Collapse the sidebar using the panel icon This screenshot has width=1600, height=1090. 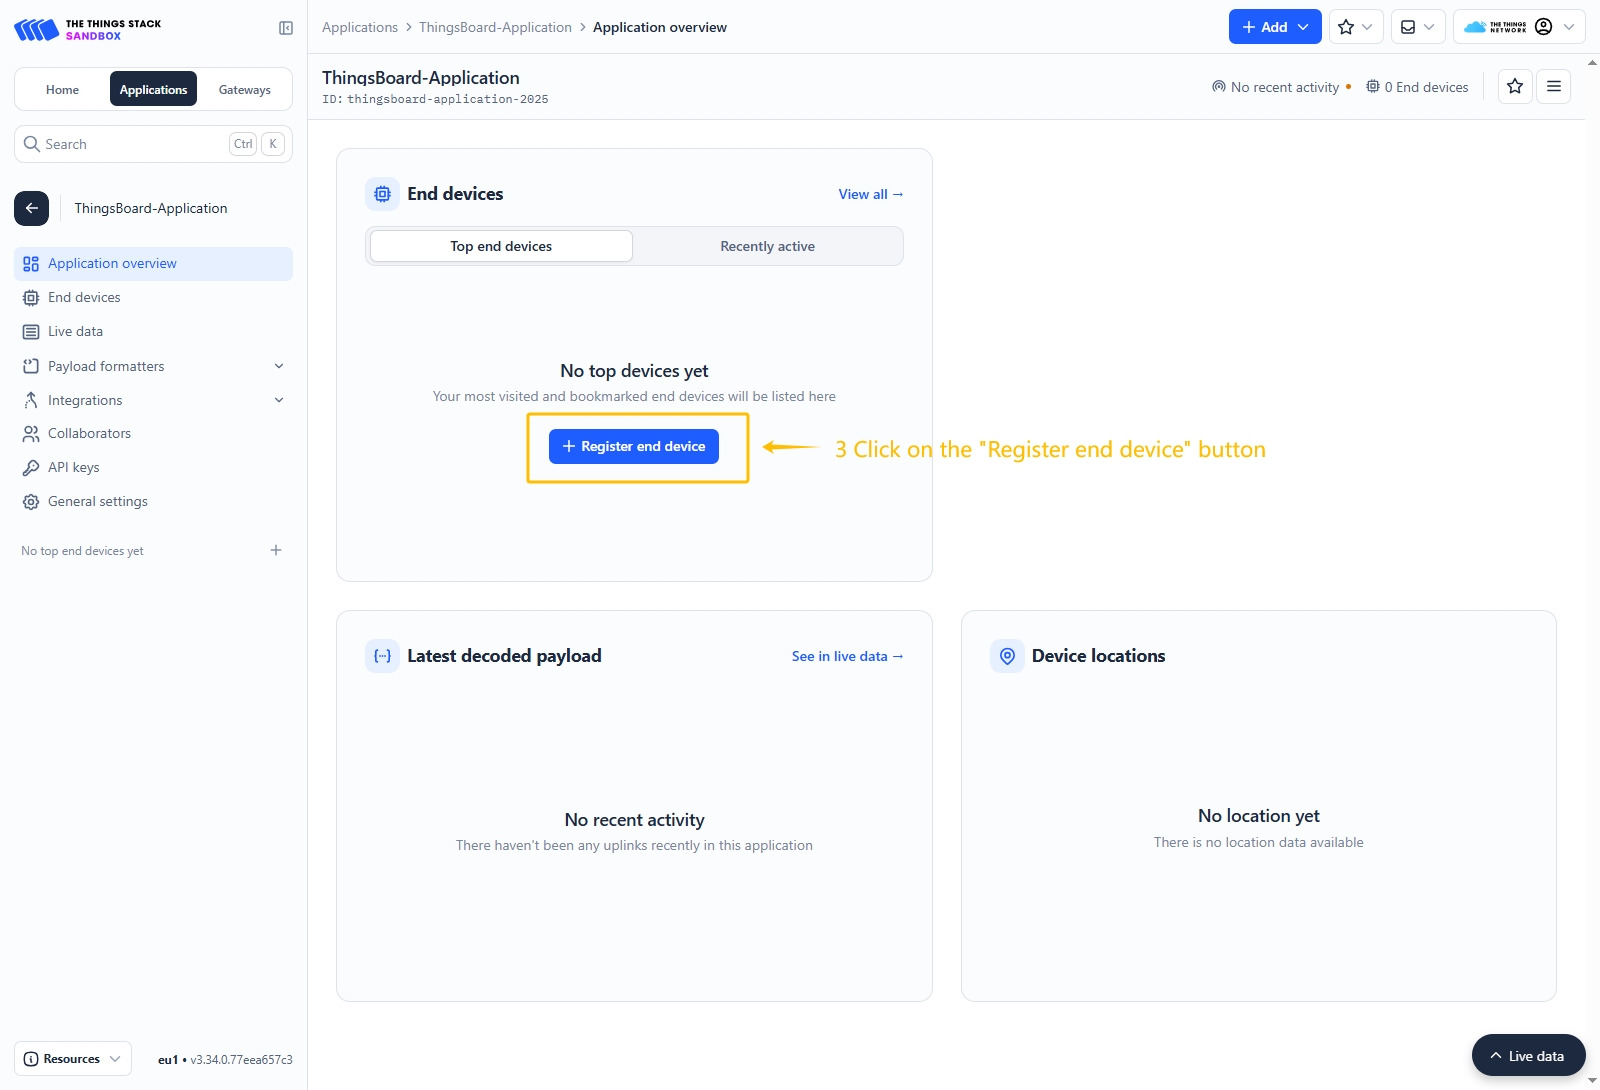point(286,28)
